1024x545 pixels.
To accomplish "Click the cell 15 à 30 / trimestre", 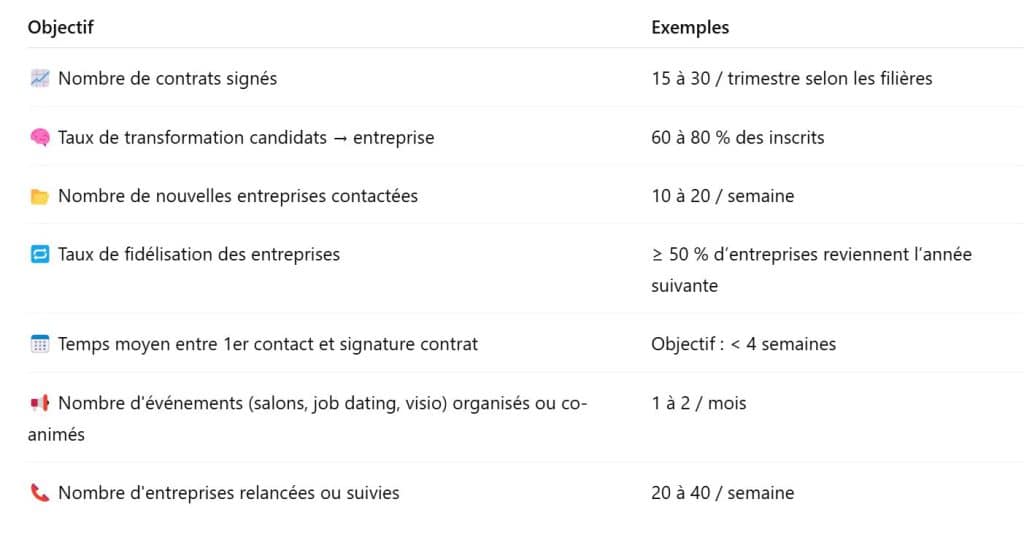I will pyautogui.click(x=792, y=78).
